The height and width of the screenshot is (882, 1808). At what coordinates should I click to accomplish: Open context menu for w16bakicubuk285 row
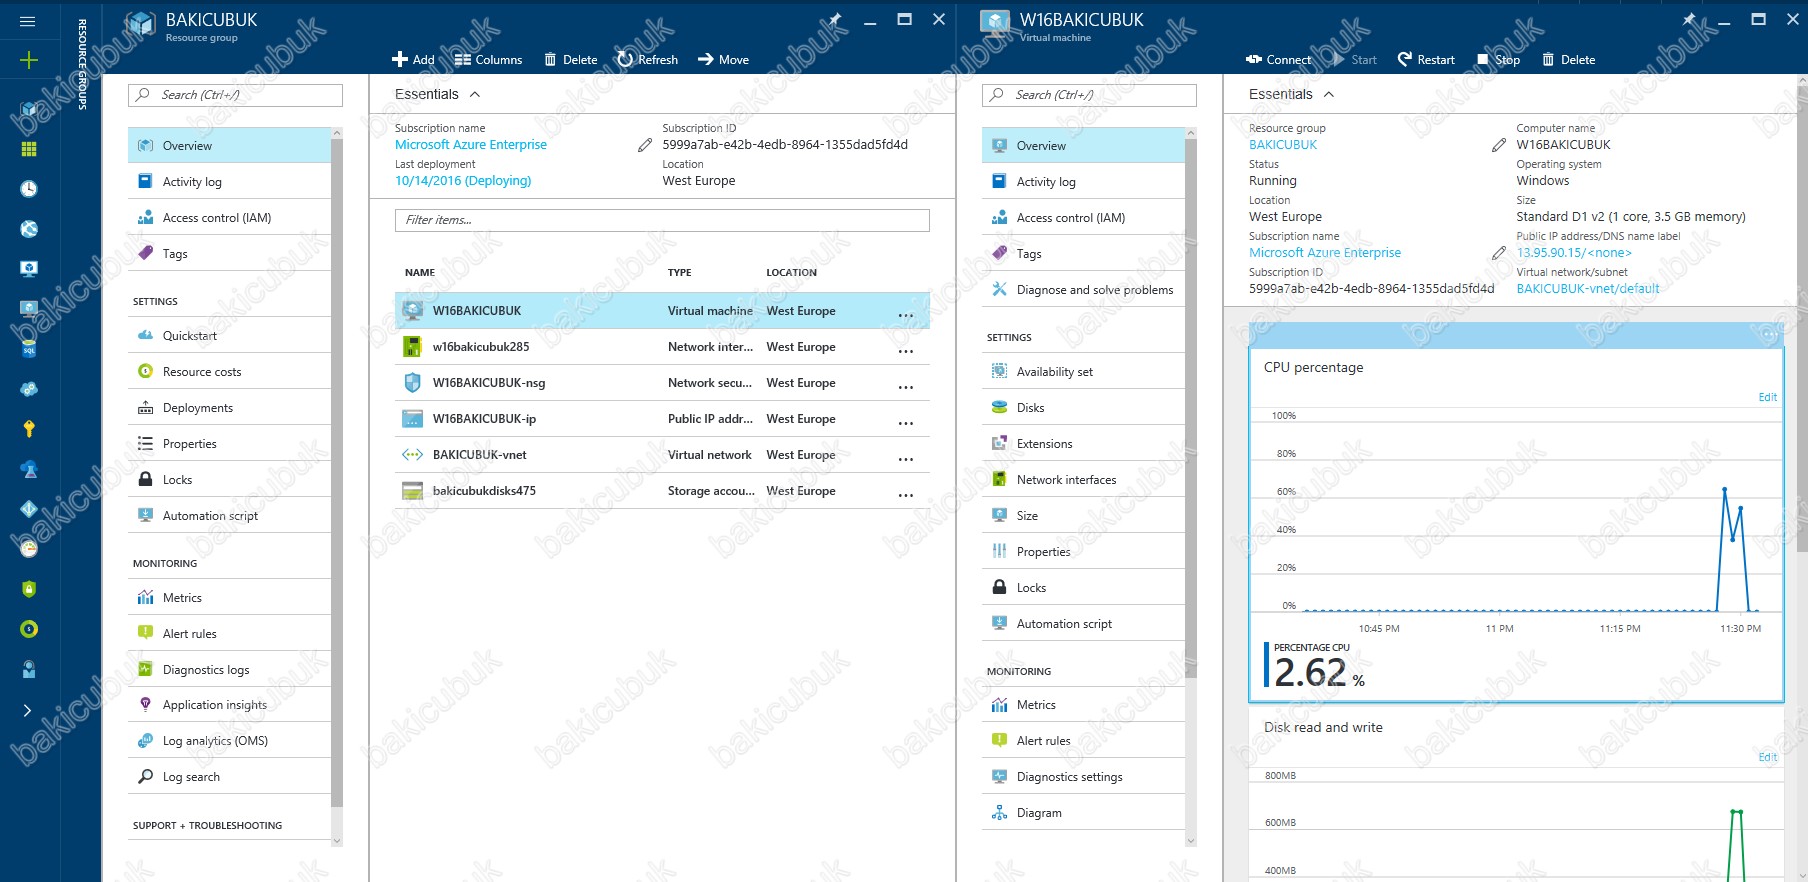[x=906, y=350]
